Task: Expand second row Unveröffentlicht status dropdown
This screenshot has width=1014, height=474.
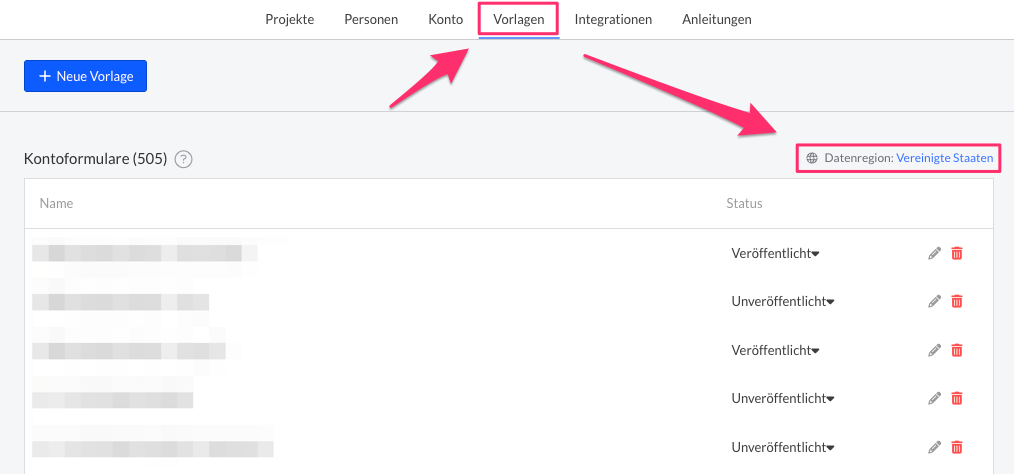Action: pos(783,302)
